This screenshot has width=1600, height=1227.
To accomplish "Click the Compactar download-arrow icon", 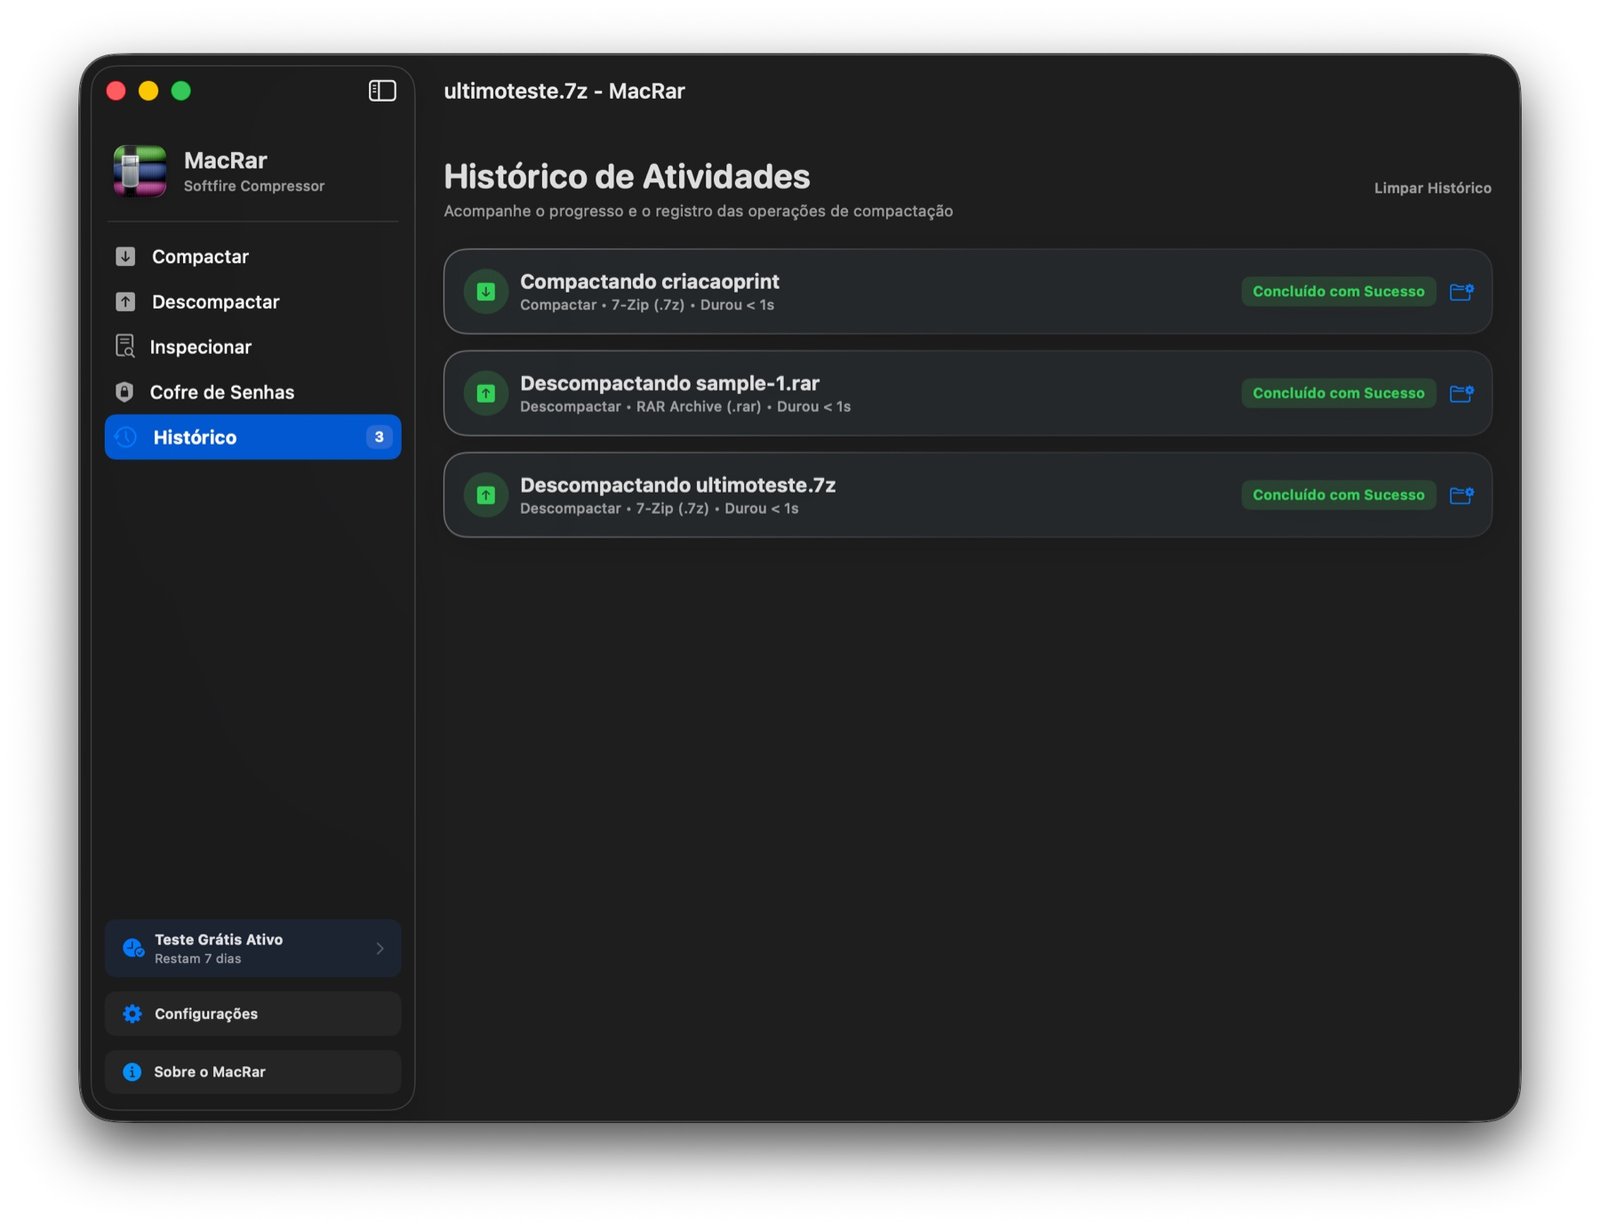I will [x=125, y=256].
